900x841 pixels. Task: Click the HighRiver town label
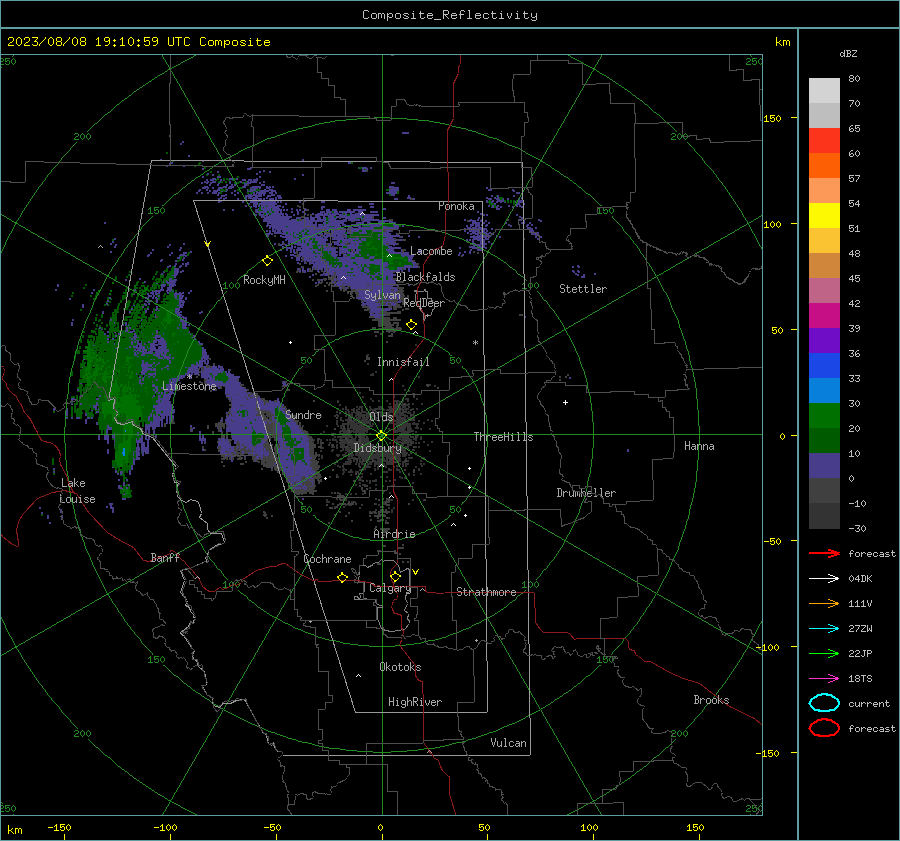click(415, 702)
